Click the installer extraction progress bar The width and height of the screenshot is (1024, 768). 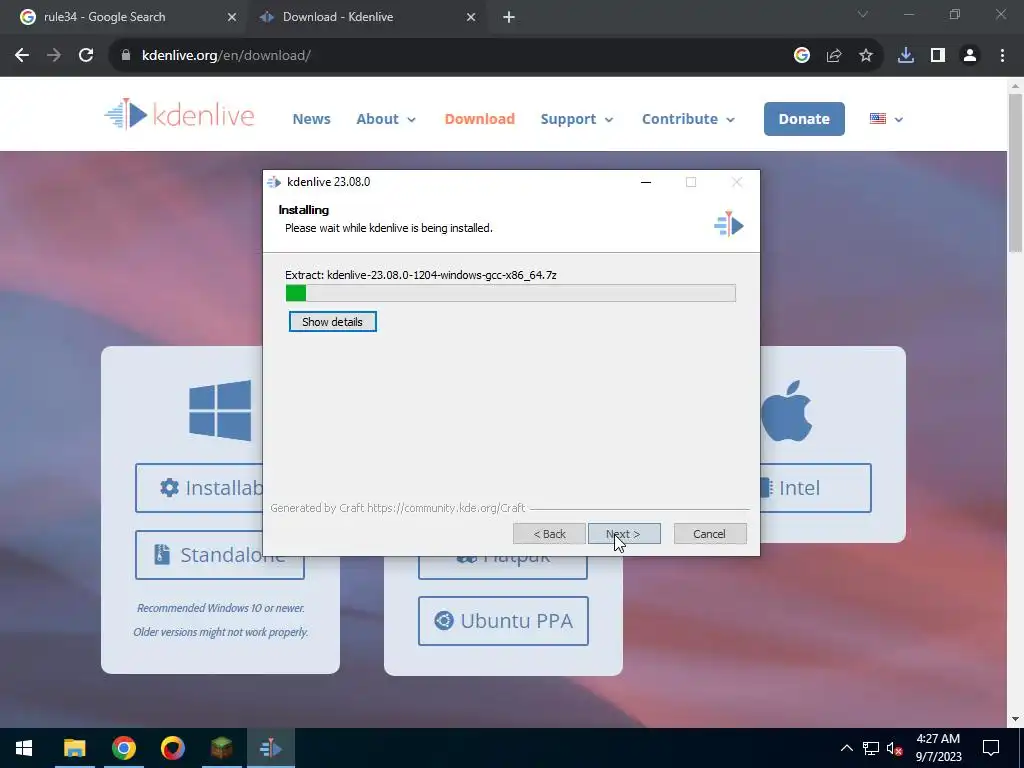511,293
